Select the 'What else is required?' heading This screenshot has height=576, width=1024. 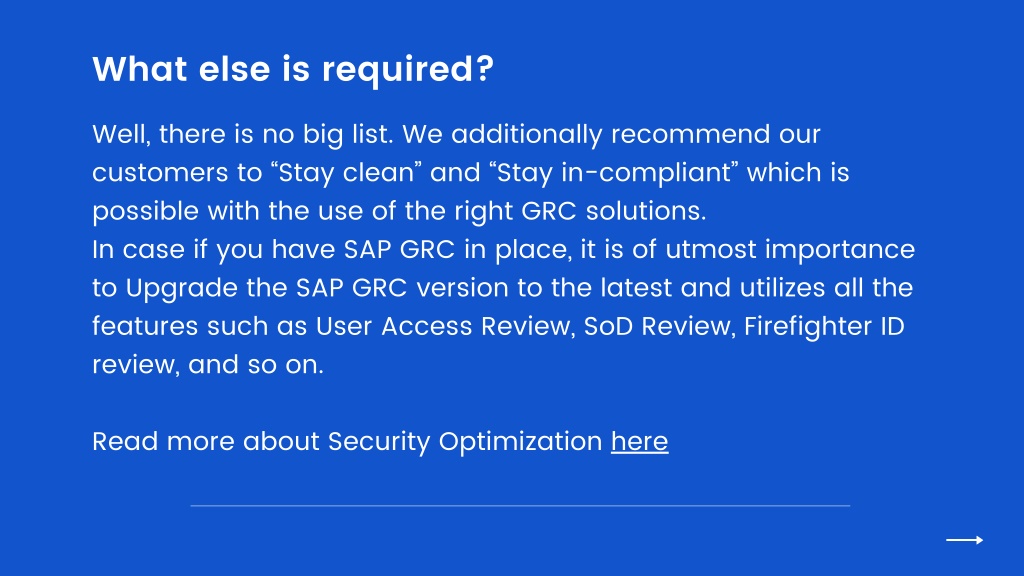point(293,69)
